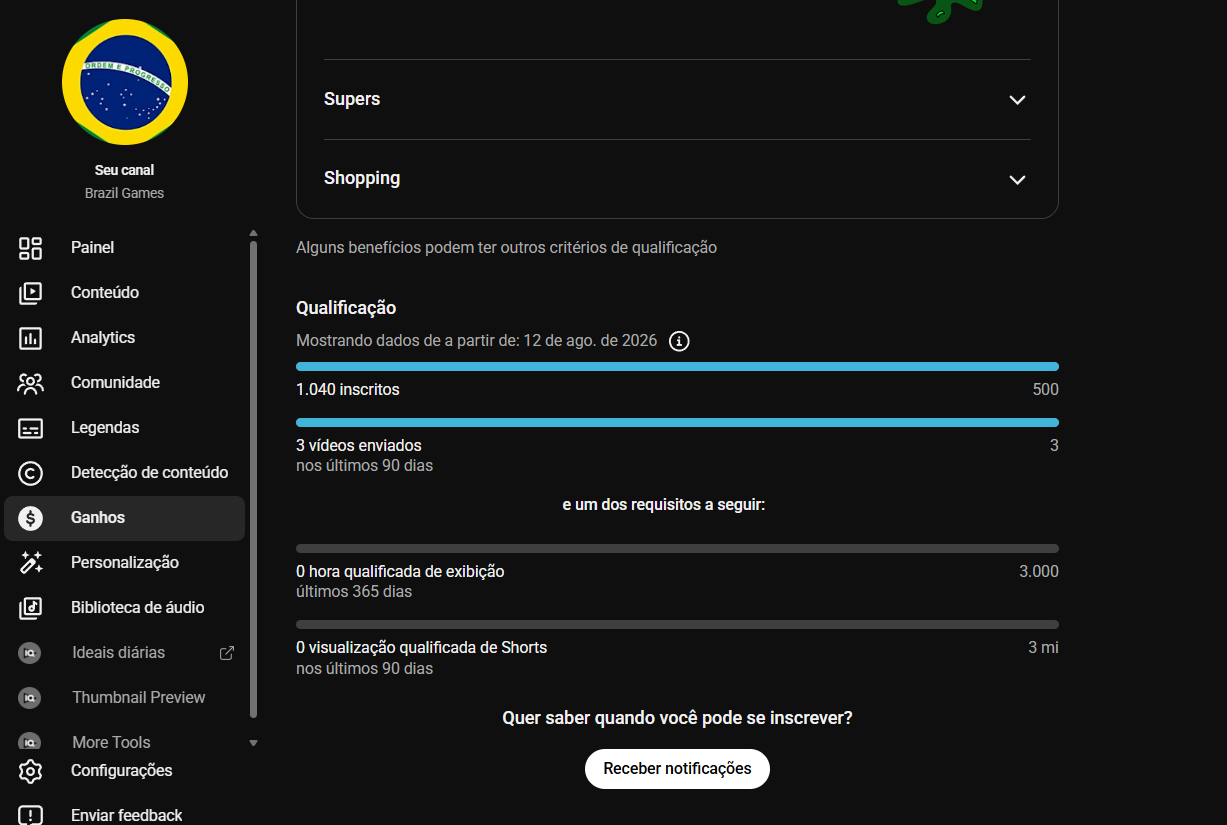Click the Qualificação heading
Viewport: 1227px width, 825px height.
tap(346, 308)
